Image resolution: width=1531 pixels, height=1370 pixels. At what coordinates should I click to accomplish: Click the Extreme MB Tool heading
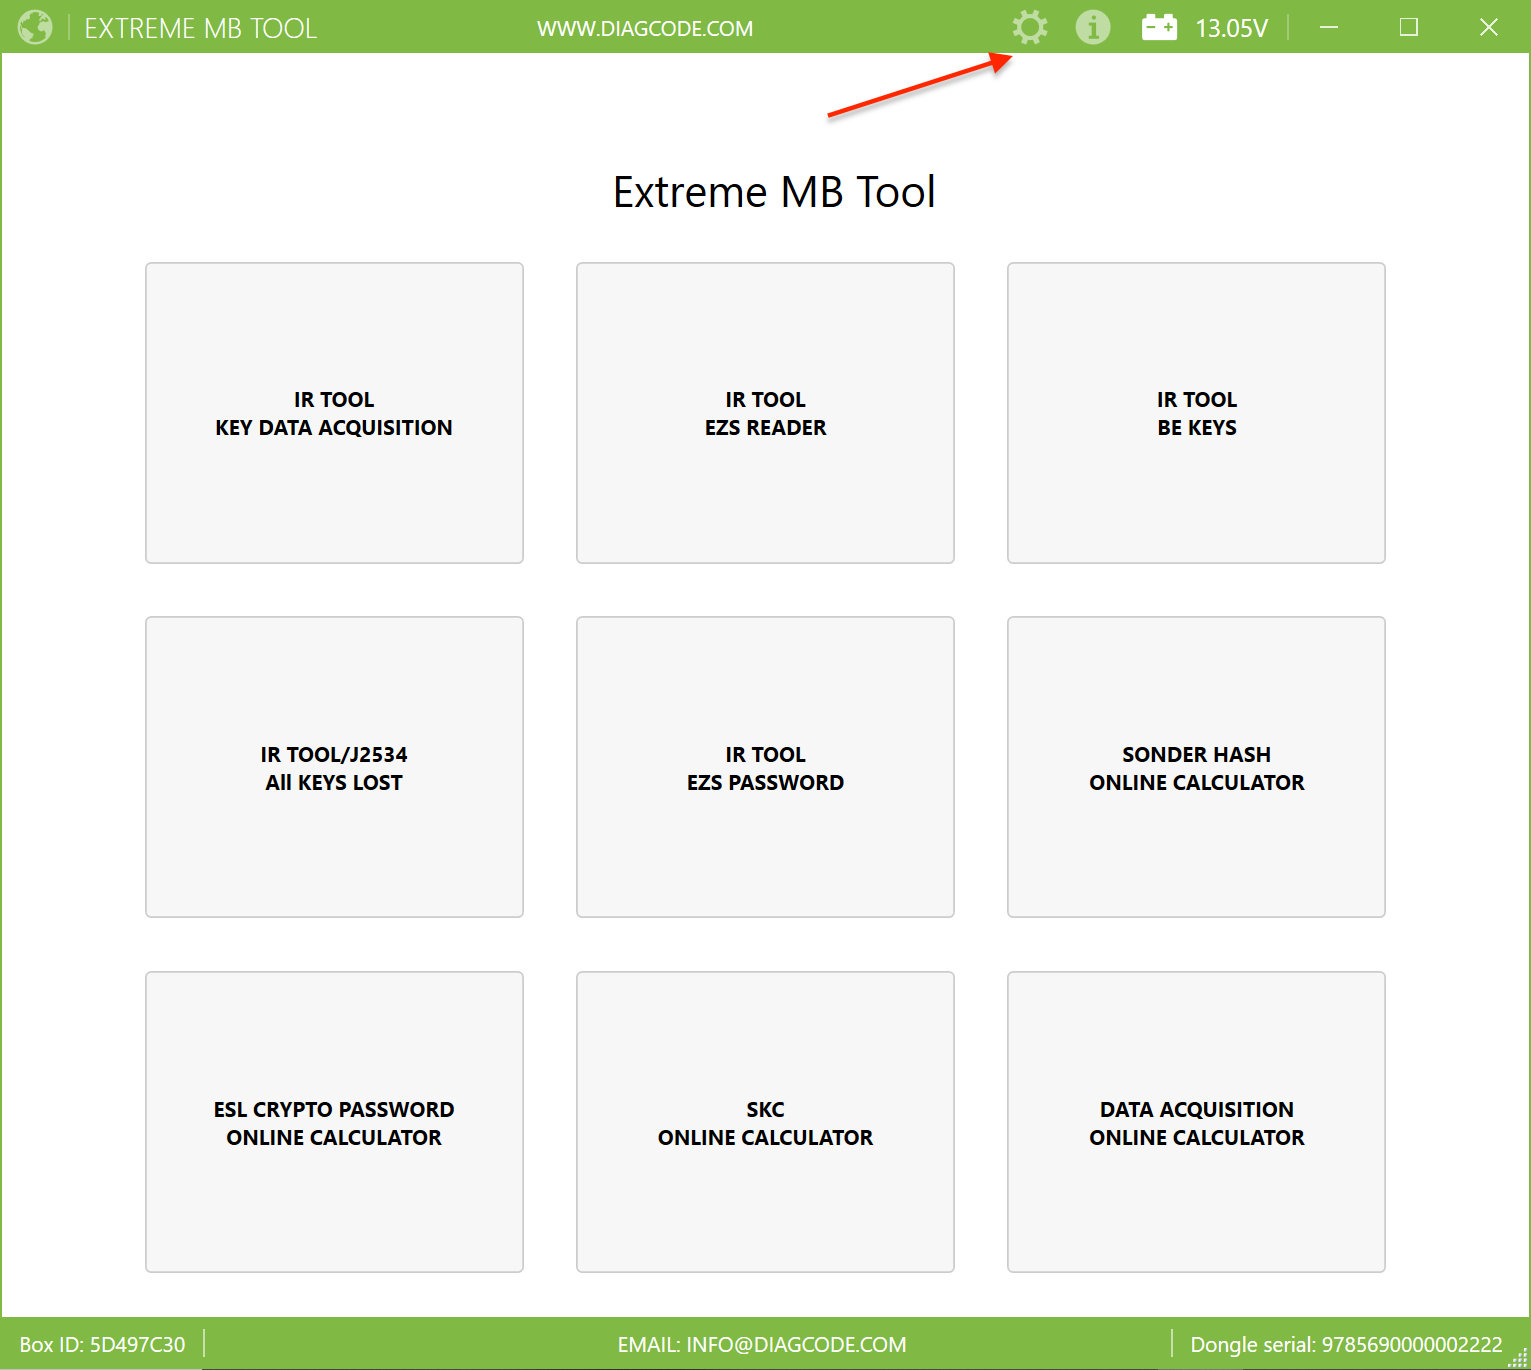774,192
